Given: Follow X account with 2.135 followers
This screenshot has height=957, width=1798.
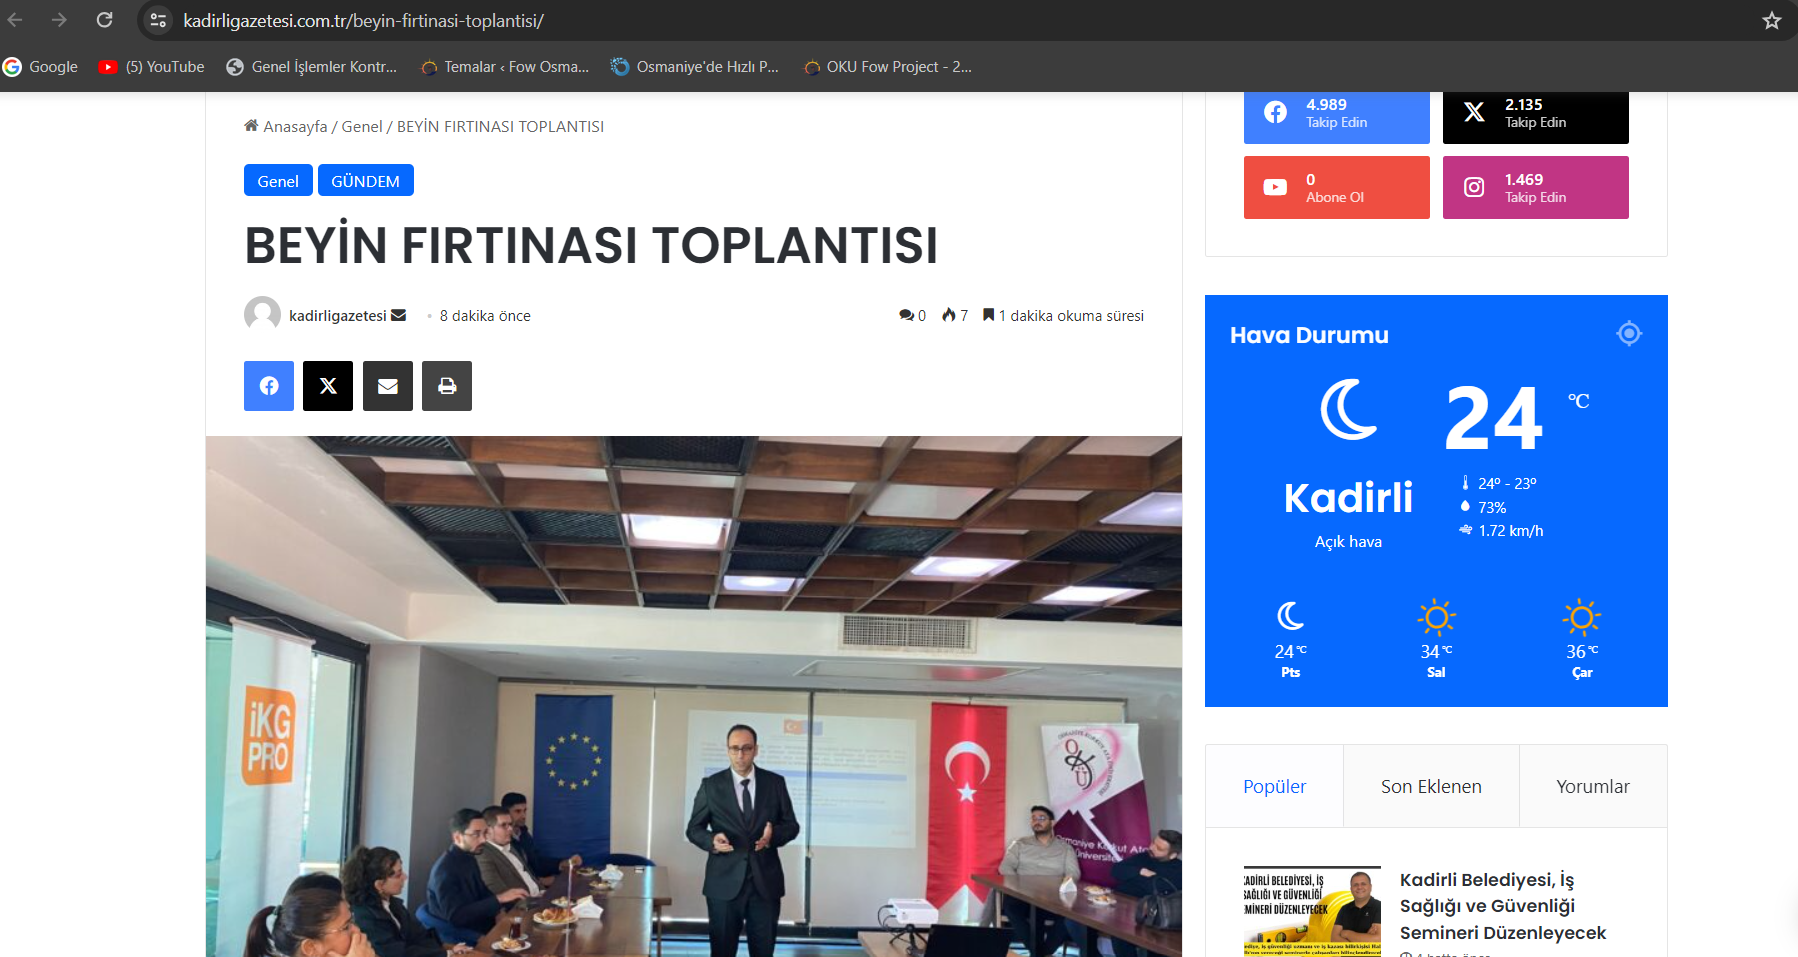Looking at the screenshot, I should pos(1535,114).
